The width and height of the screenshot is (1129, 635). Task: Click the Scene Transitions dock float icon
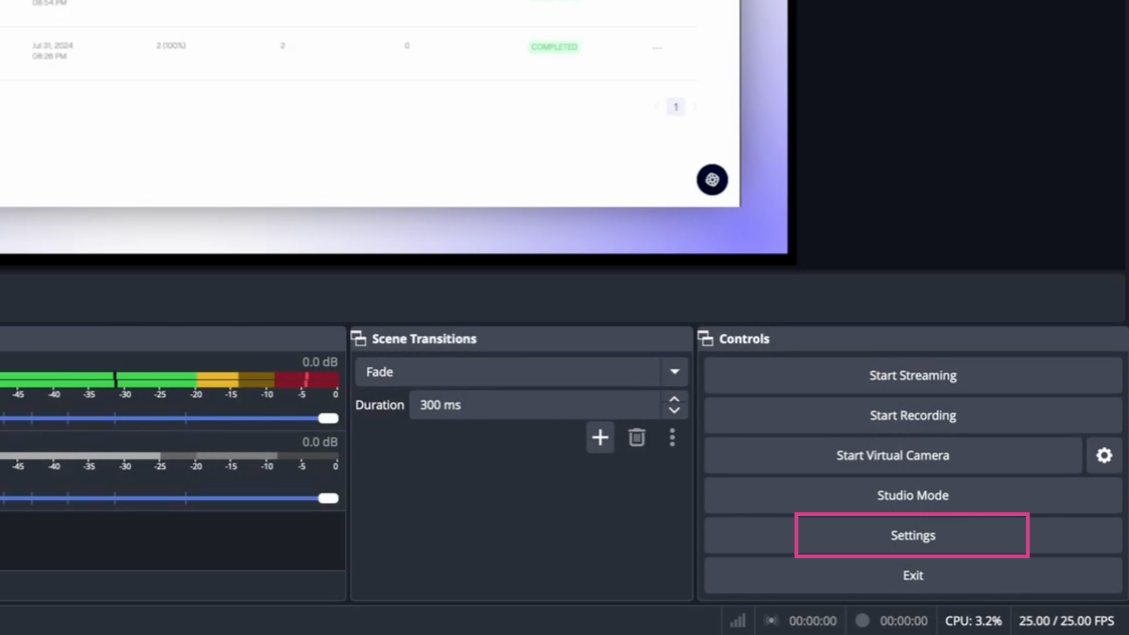pyautogui.click(x=359, y=339)
